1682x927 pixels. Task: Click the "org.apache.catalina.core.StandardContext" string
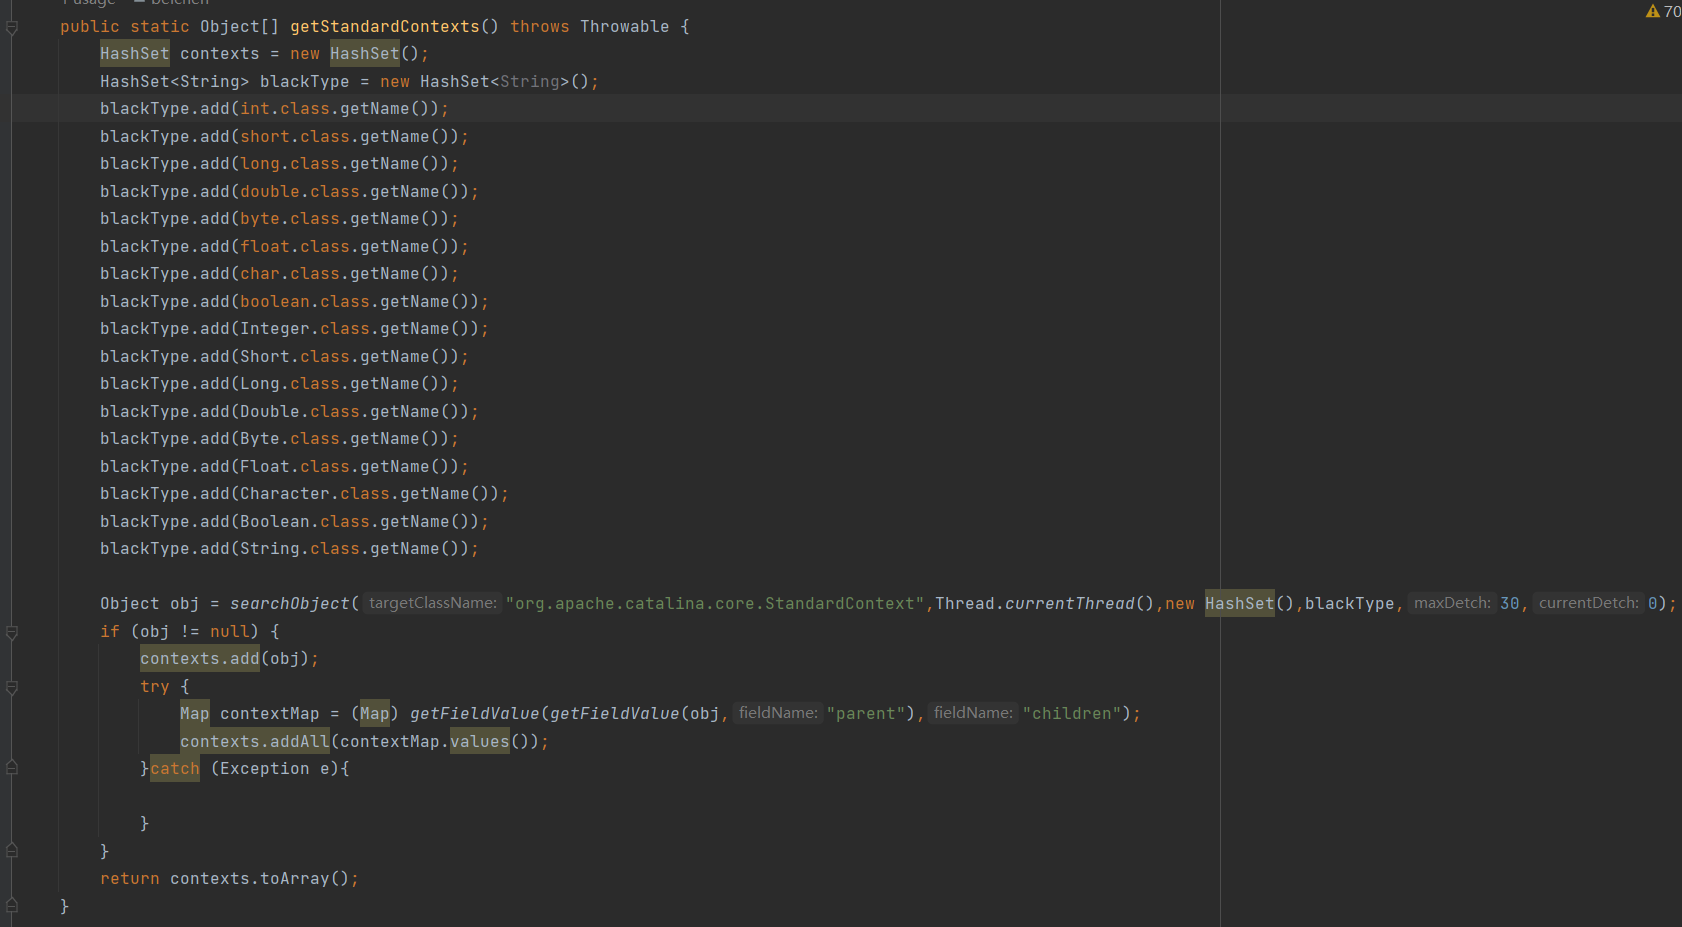coord(715,604)
